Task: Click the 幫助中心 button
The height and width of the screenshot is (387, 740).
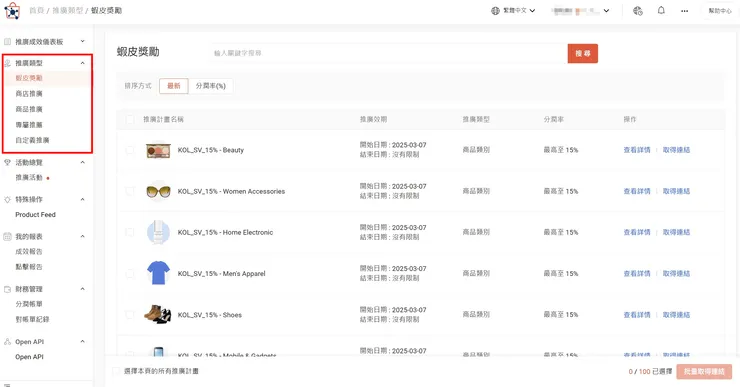Action: coord(720,10)
